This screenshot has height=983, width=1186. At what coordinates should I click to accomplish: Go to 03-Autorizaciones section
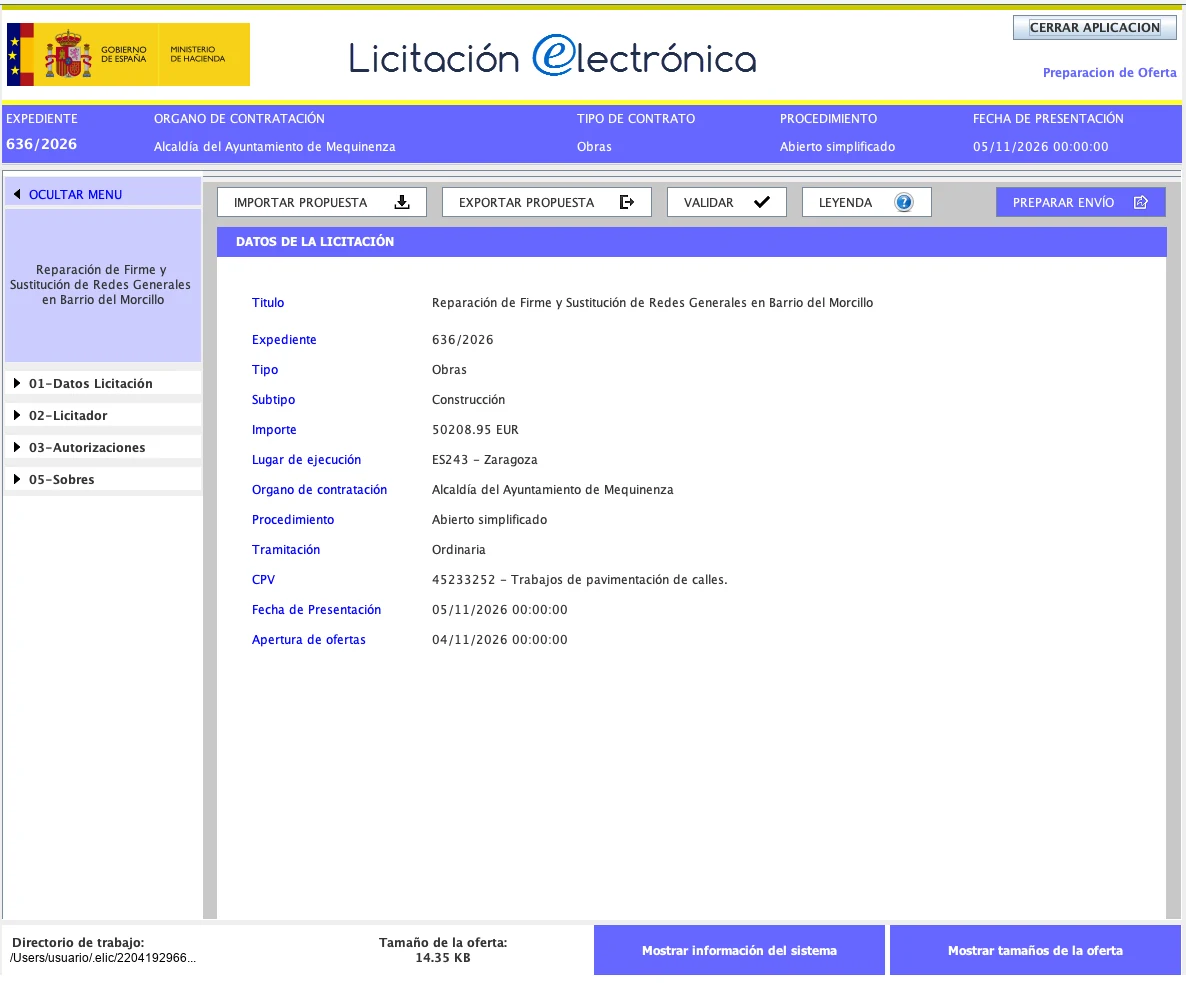(103, 447)
